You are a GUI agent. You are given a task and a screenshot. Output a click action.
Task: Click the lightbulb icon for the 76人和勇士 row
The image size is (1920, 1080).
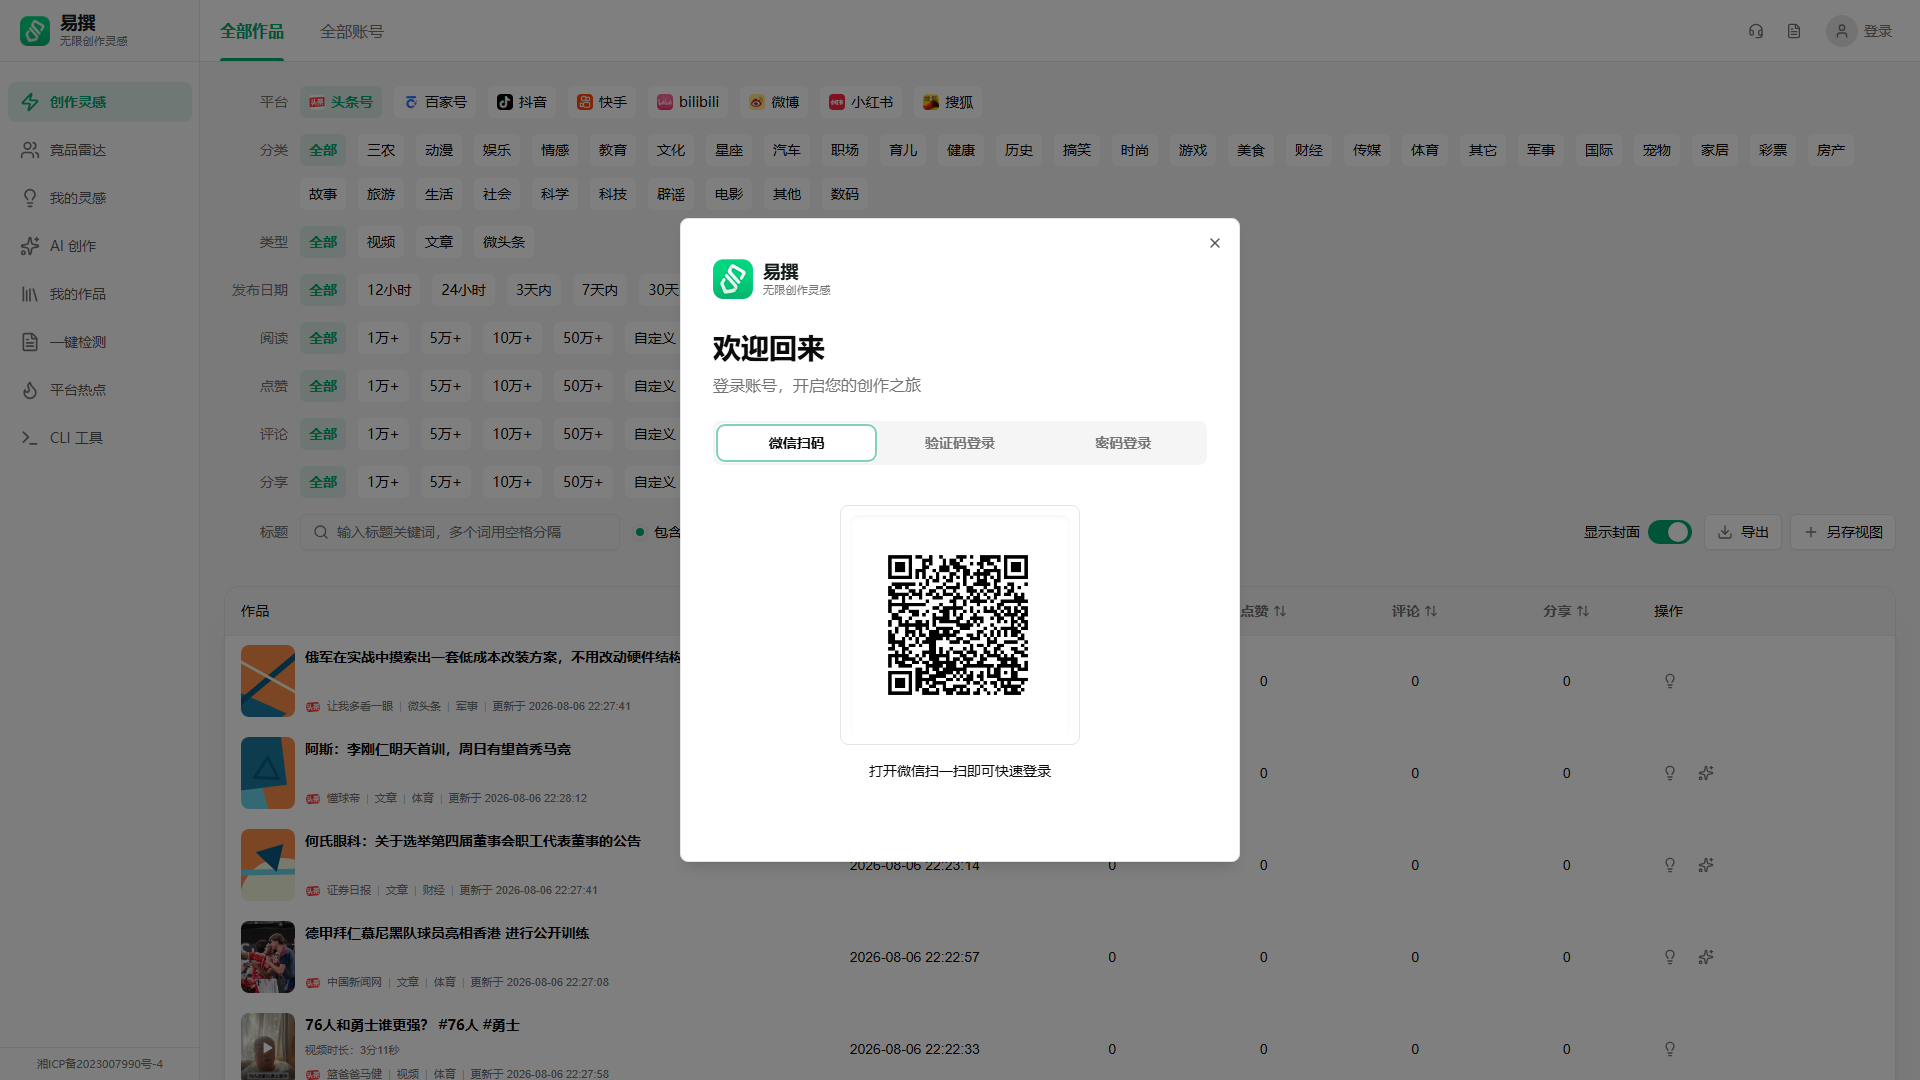click(x=1670, y=1049)
